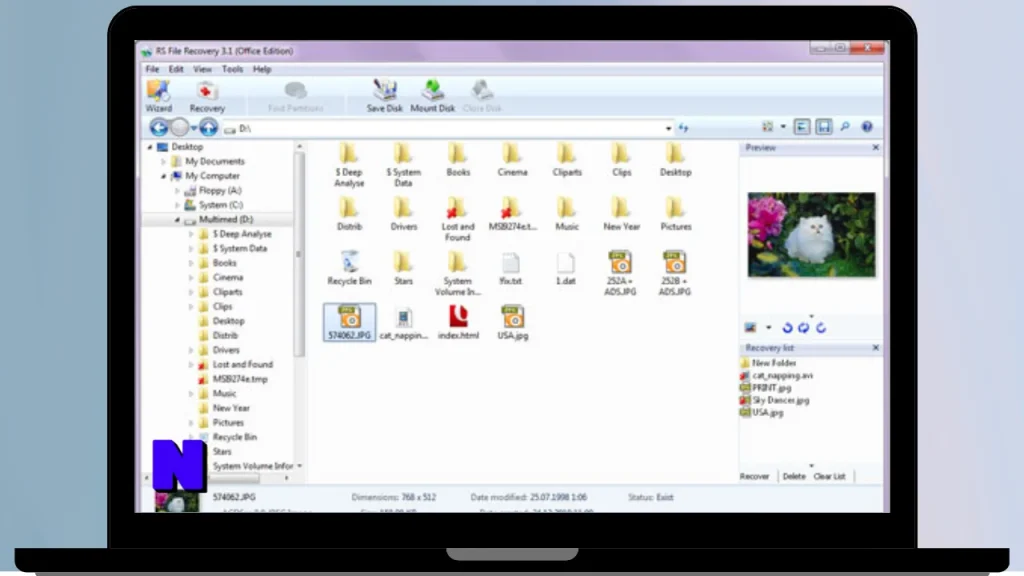Select cat_napping.avi in recovery list
This screenshot has height=576, width=1024.
[782, 376]
